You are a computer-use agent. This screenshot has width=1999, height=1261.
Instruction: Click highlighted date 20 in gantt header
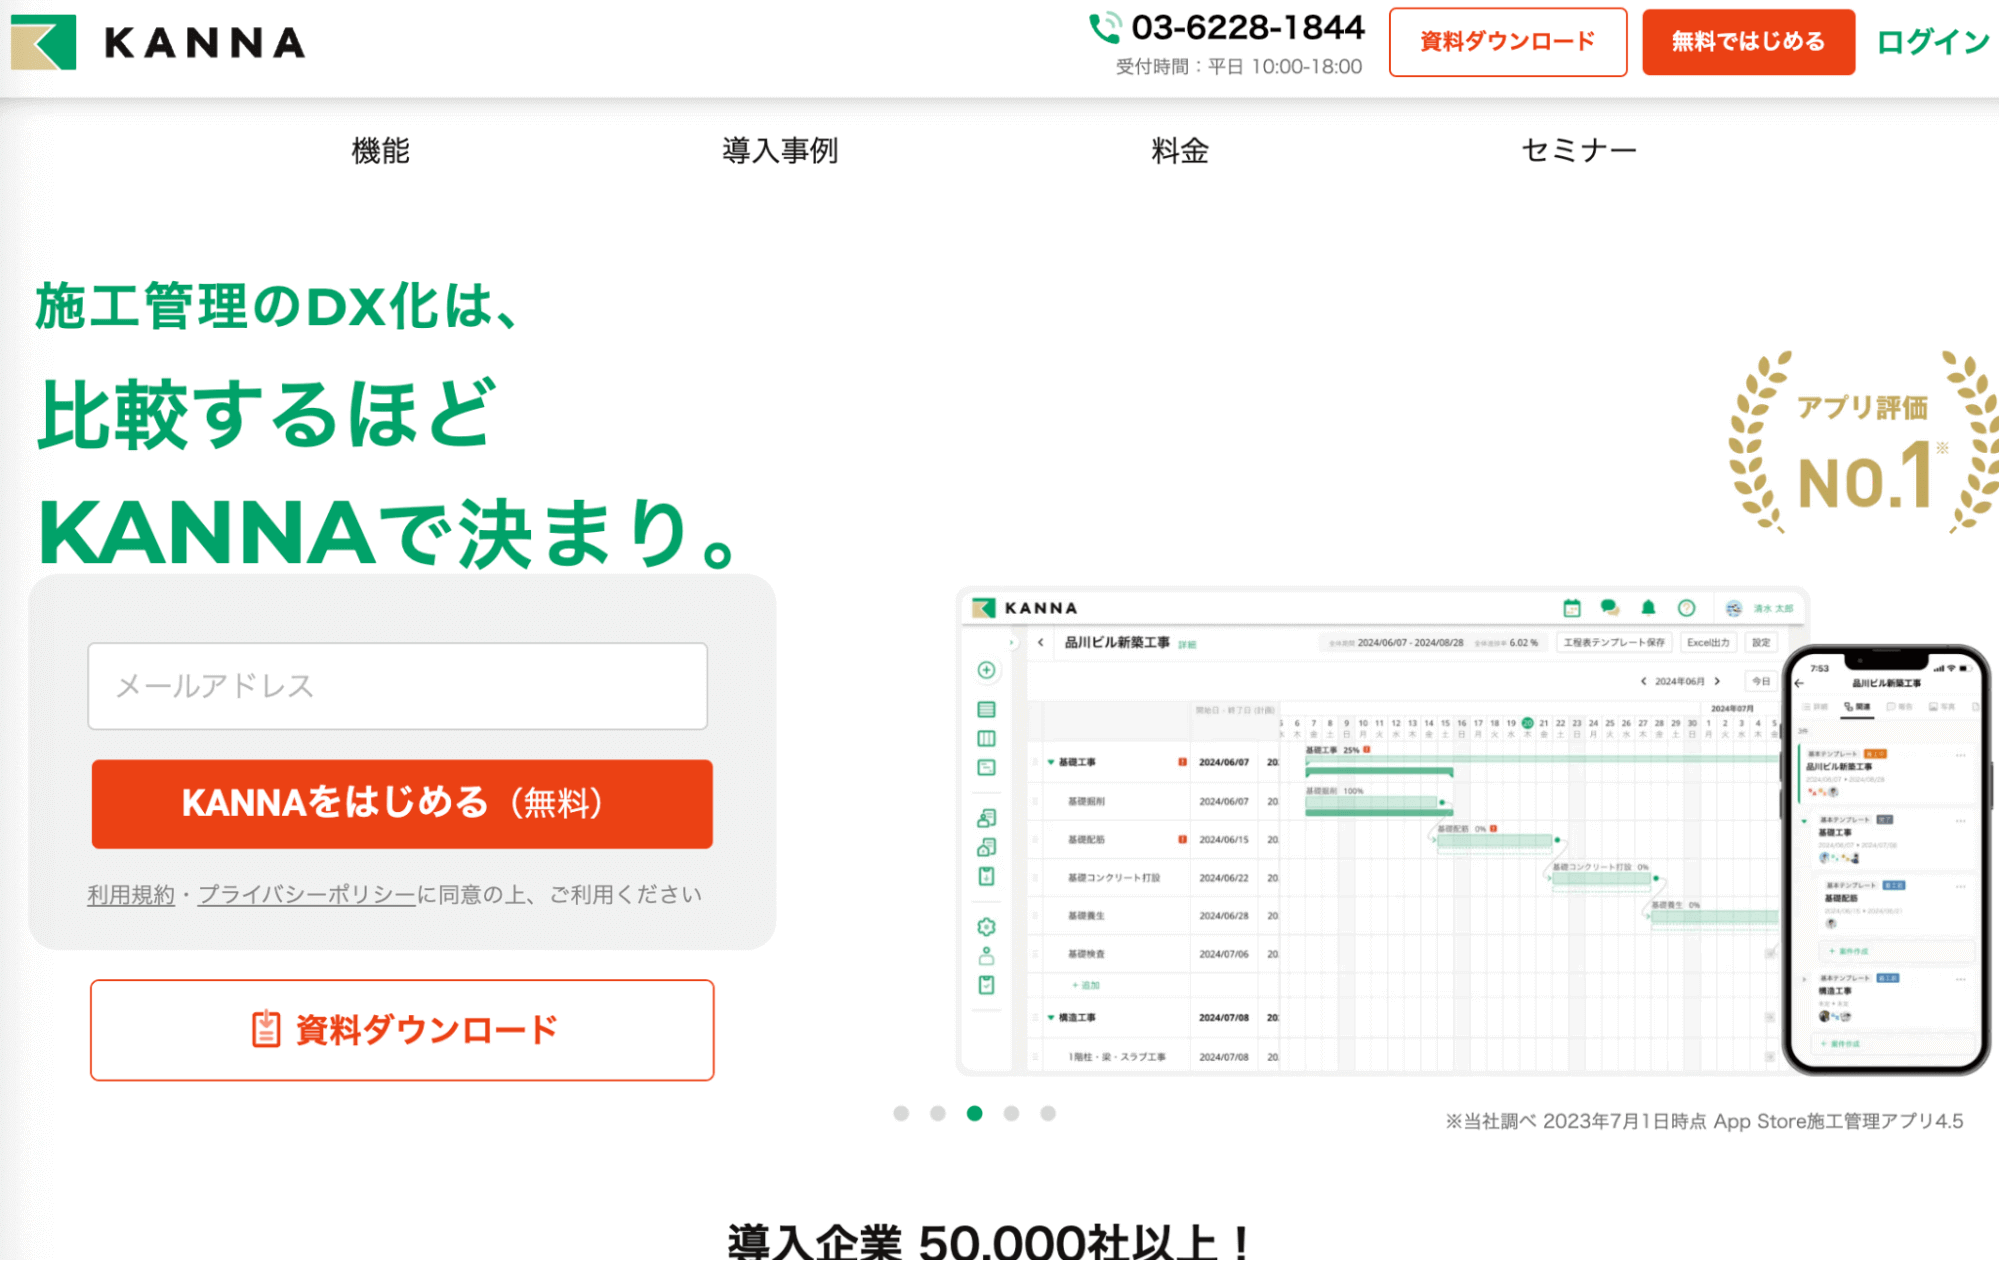[x=1527, y=722]
